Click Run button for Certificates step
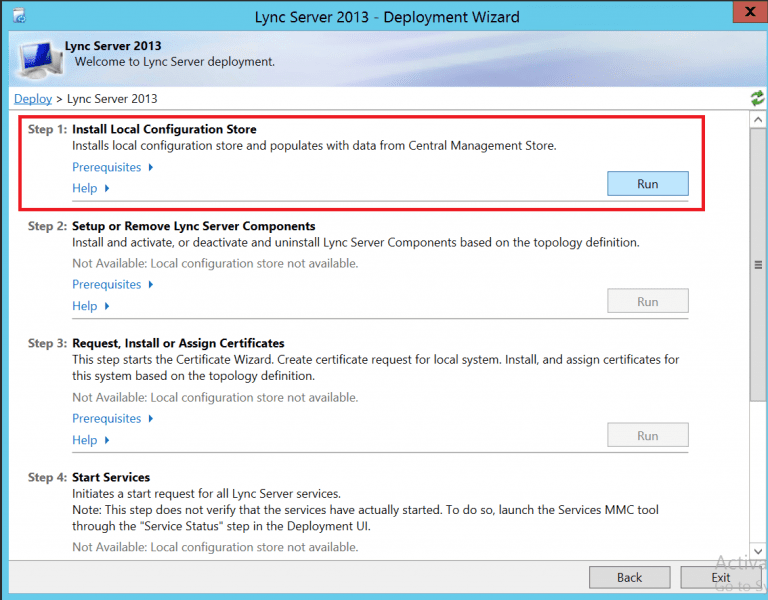Screen dimensions: 768x600 point(647,435)
